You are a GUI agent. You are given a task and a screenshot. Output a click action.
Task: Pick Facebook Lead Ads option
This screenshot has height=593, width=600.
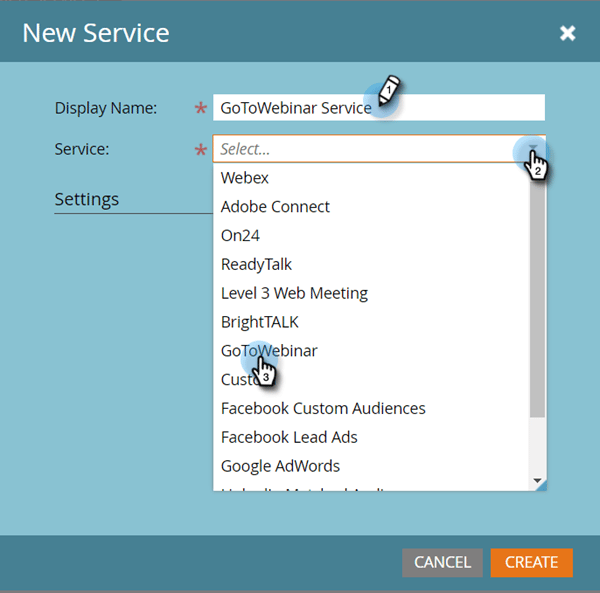pyautogui.click(x=371, y=437)
